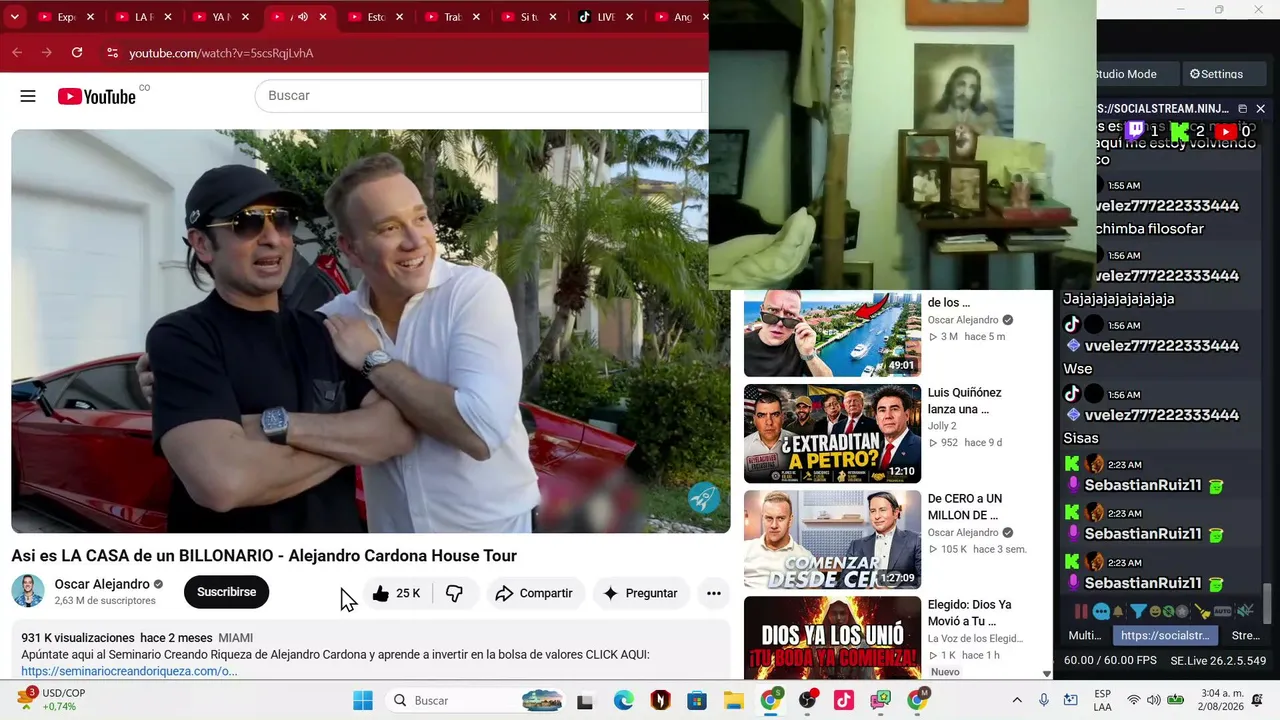Click the rocket channel watermark on the video
1280x720 pixels.
(x=704, y=497)
